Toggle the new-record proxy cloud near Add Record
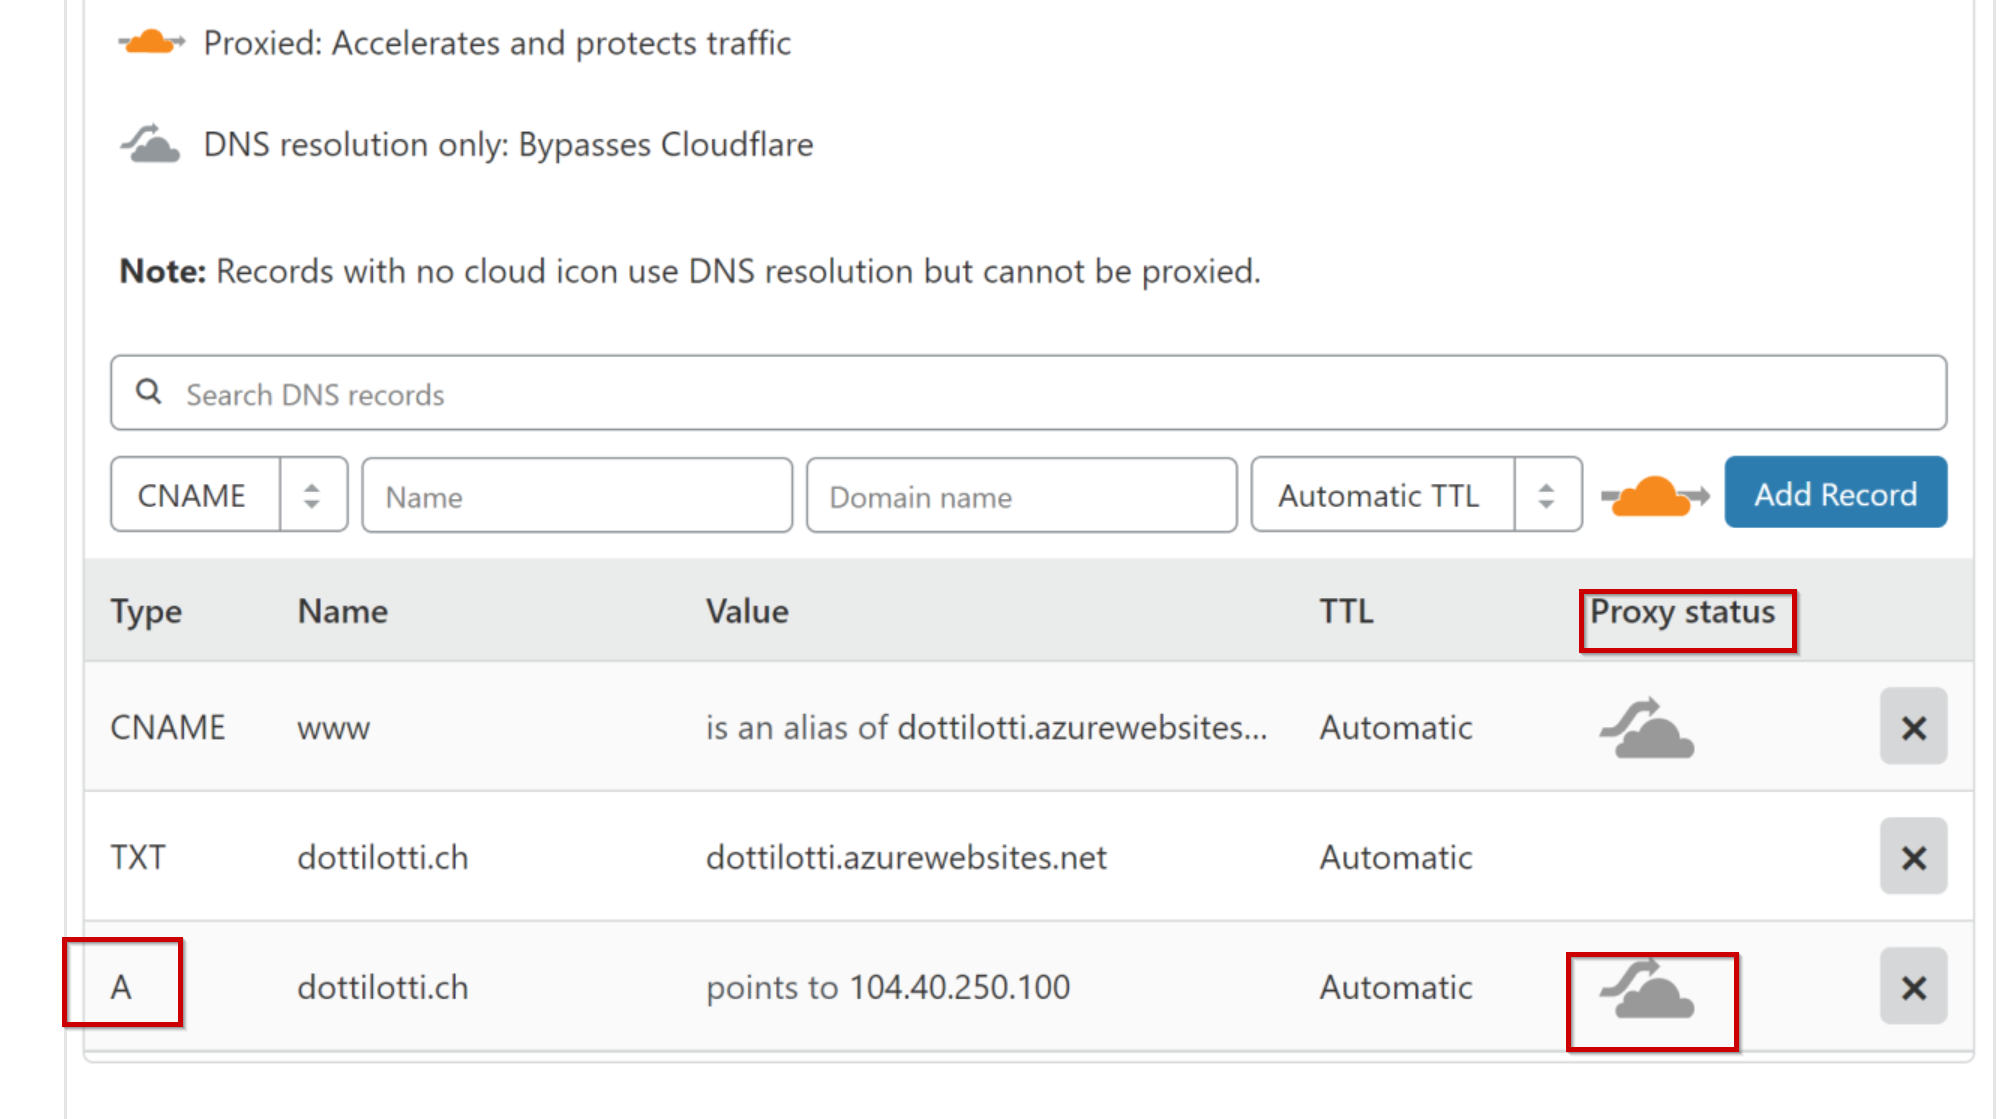 (x=1652, y=493)
